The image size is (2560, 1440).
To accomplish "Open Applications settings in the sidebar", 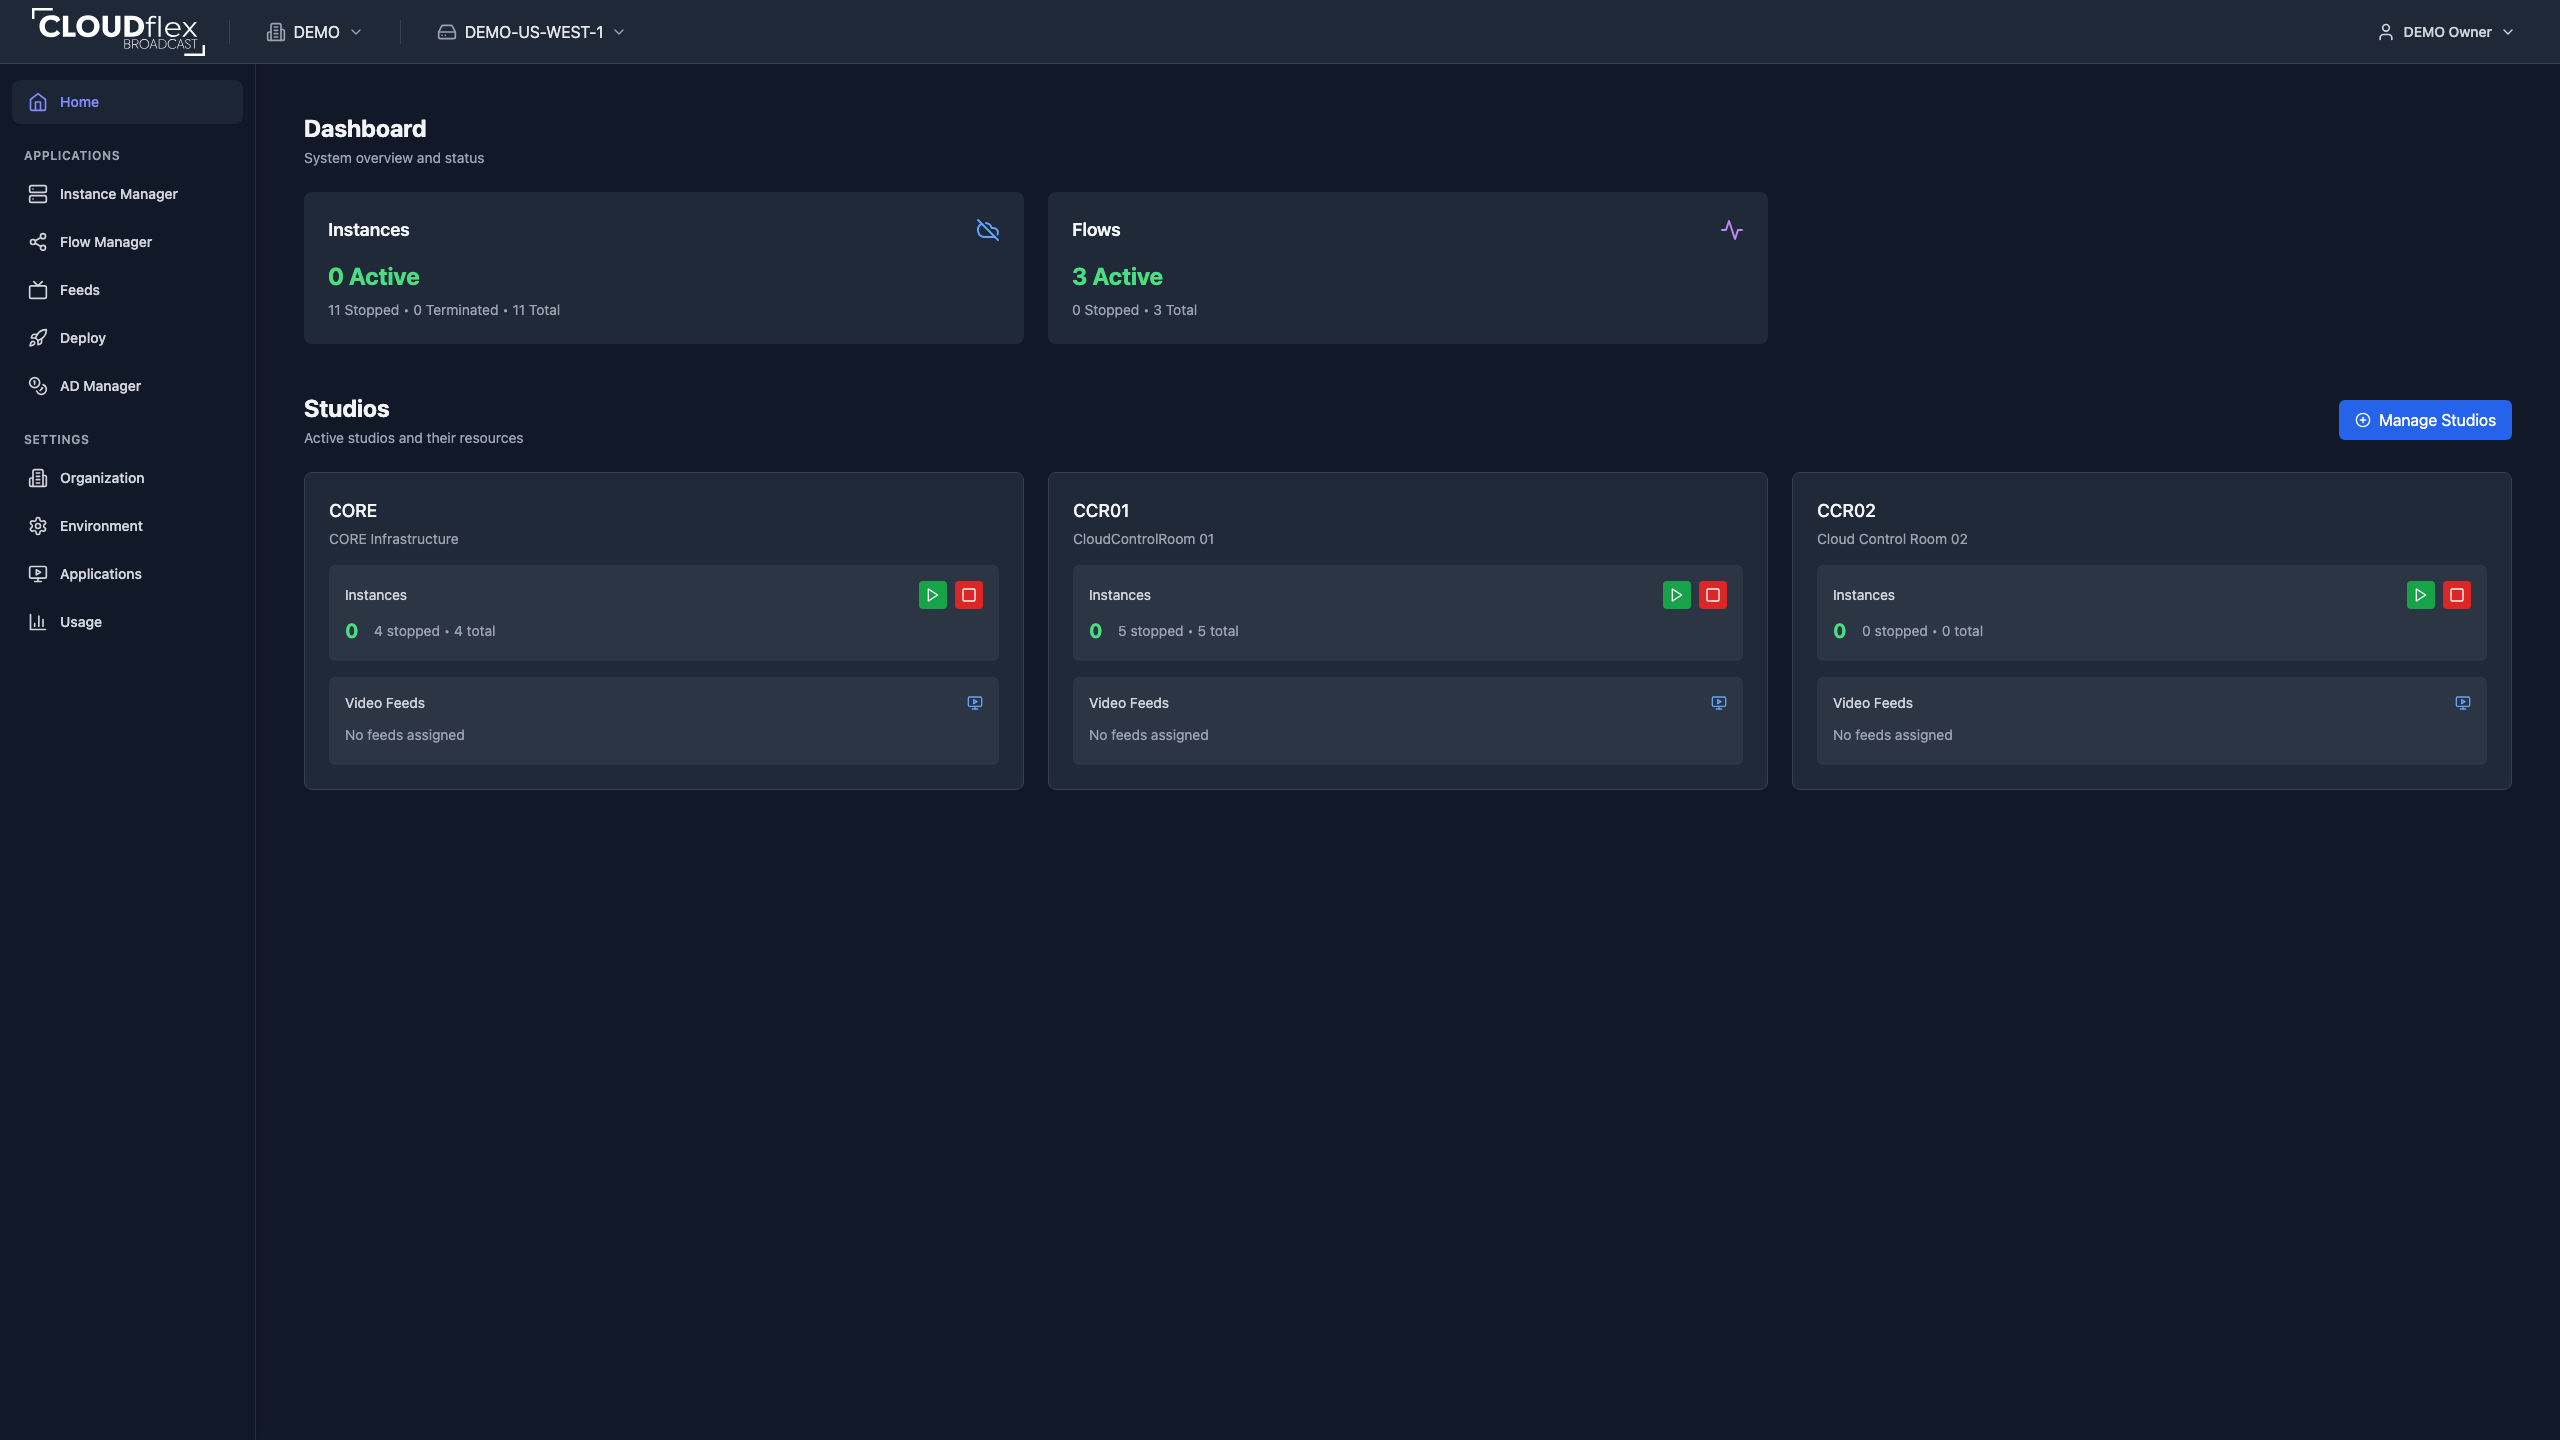I will 127,574.
